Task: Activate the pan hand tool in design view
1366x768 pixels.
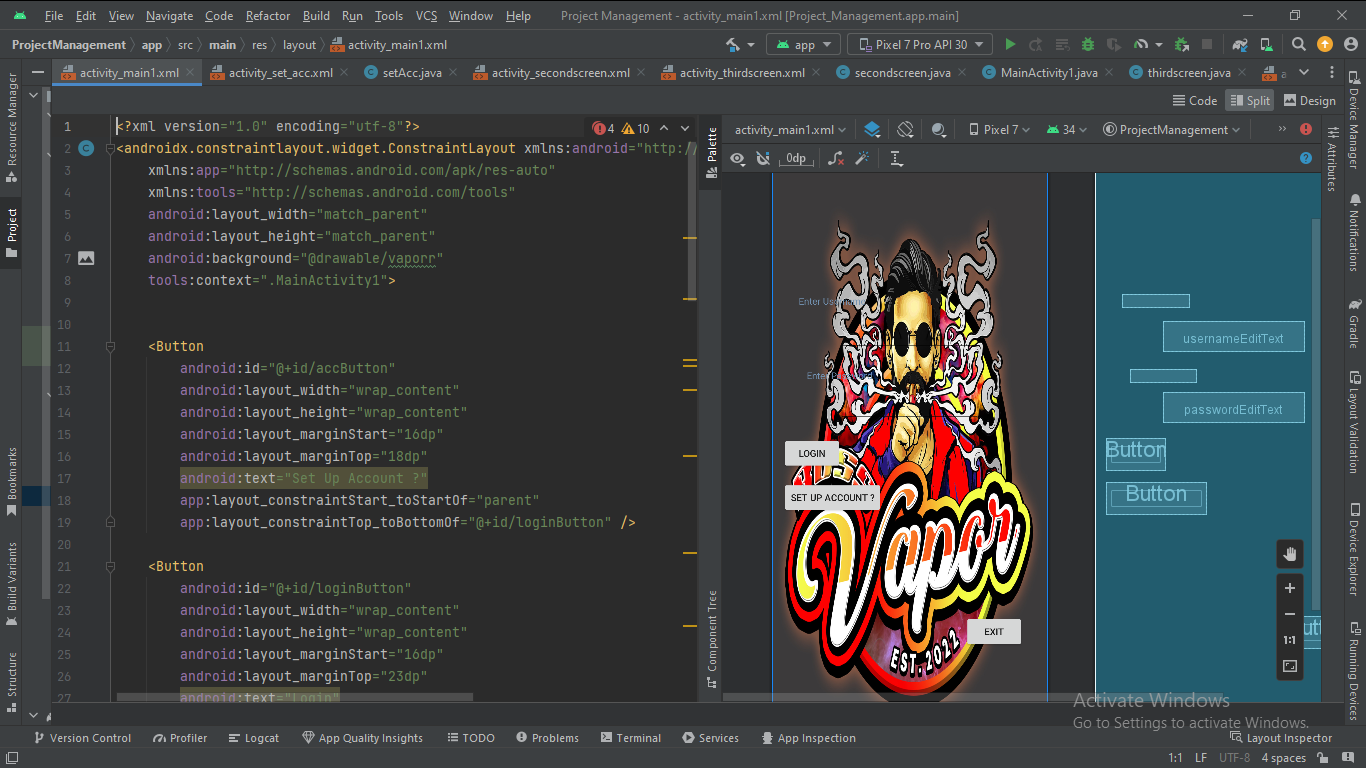Action: (x=1290, y=554)
